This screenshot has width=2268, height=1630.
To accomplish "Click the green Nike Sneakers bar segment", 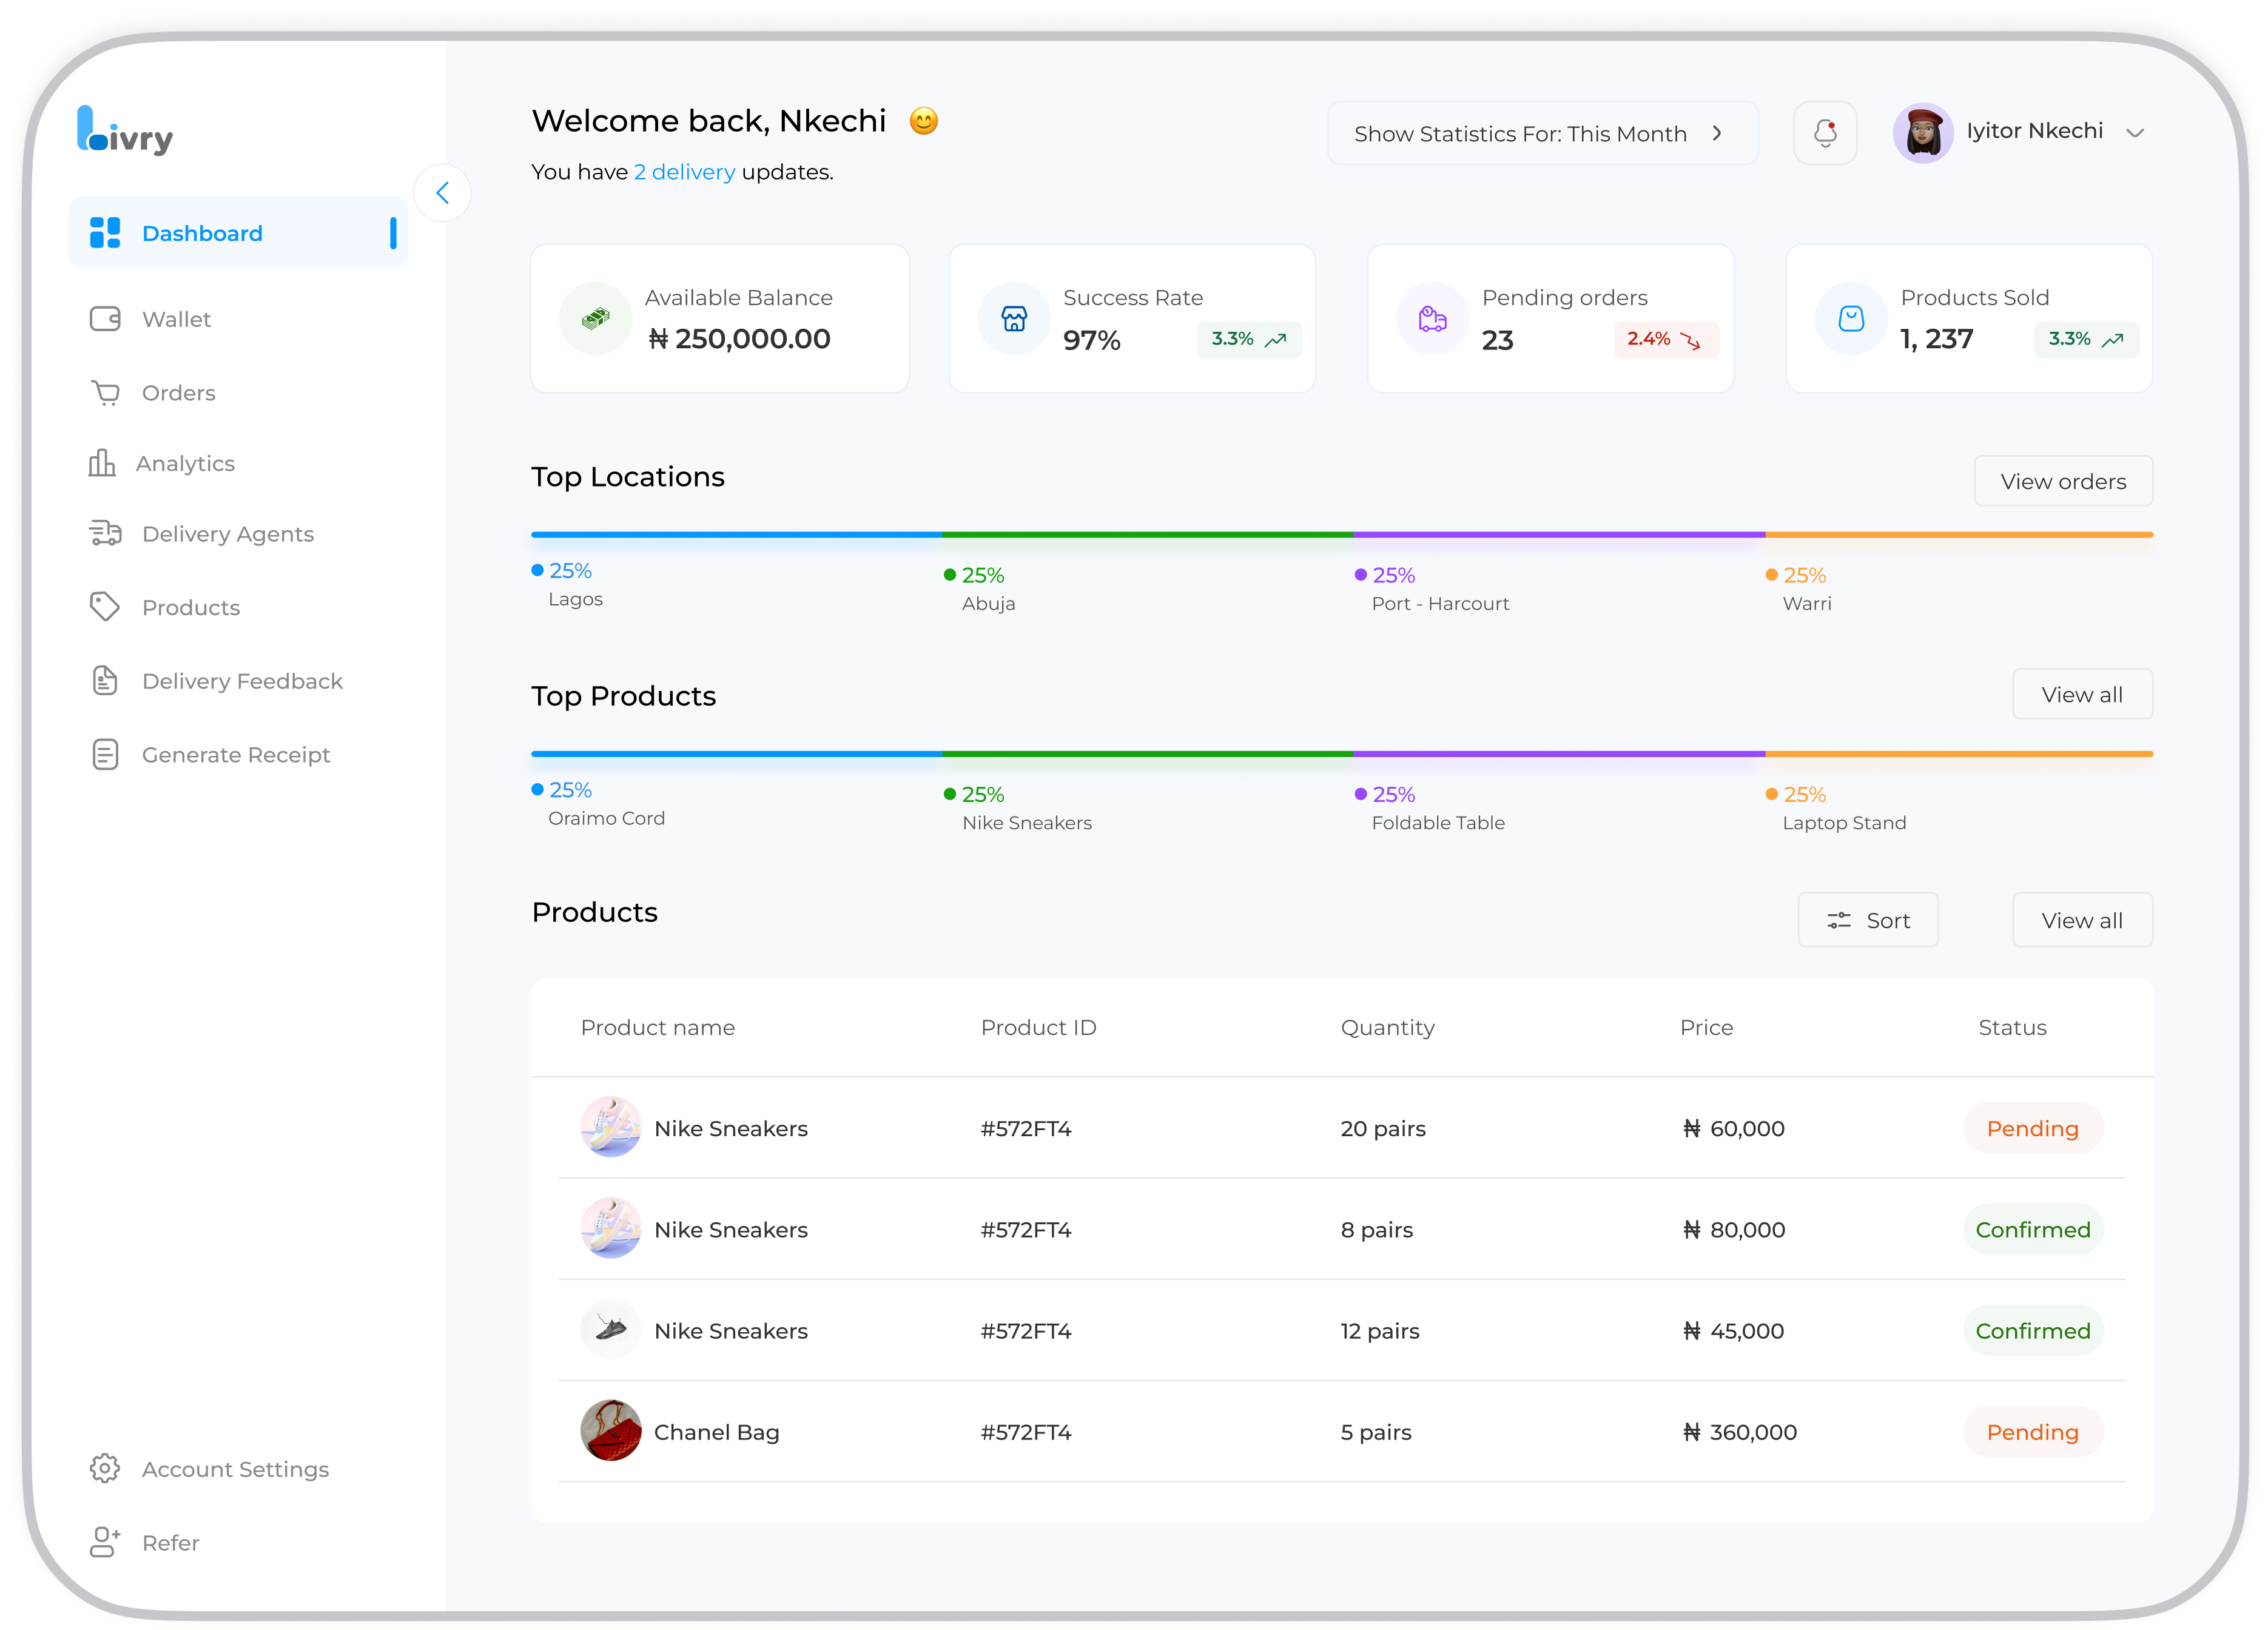I will [x=1147, y=754].
